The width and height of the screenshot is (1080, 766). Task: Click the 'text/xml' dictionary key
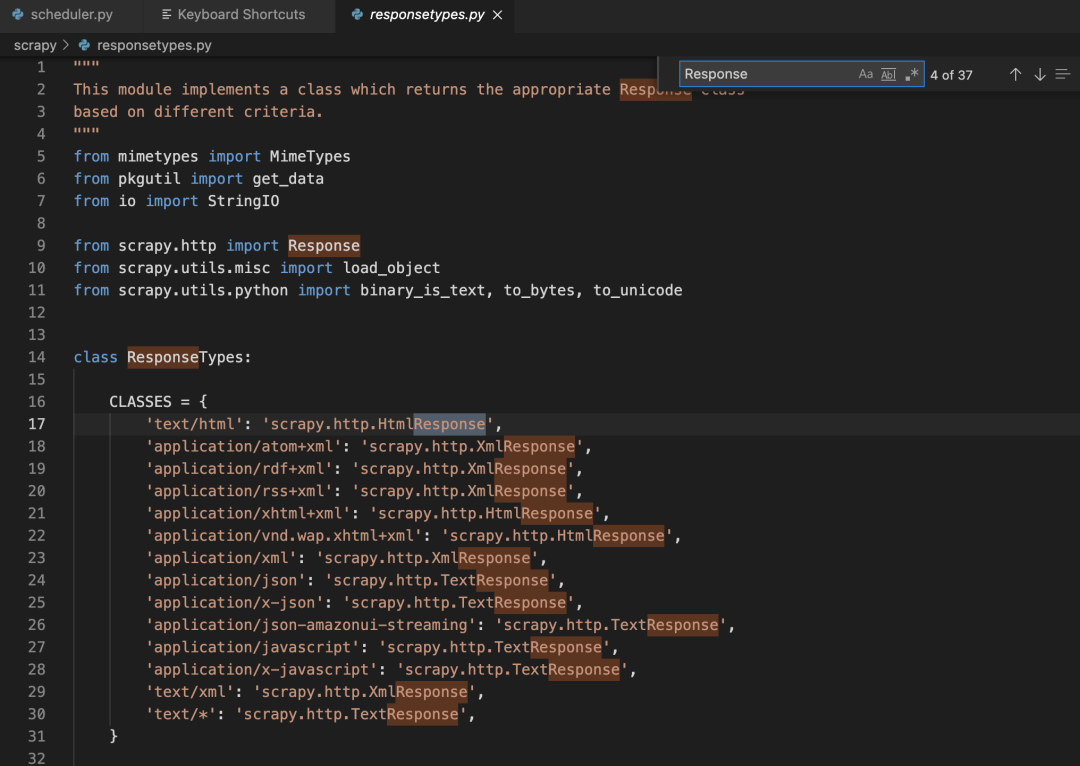[190, 692]
